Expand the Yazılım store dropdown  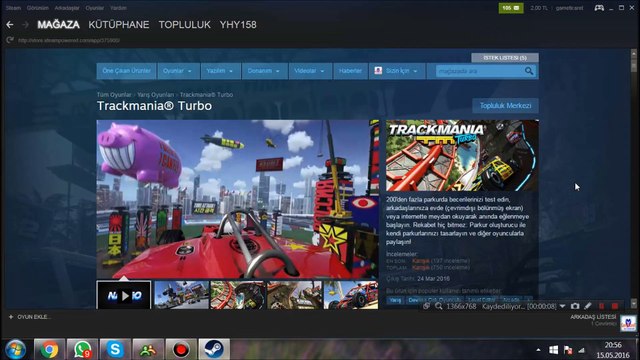tap(220, 71)
